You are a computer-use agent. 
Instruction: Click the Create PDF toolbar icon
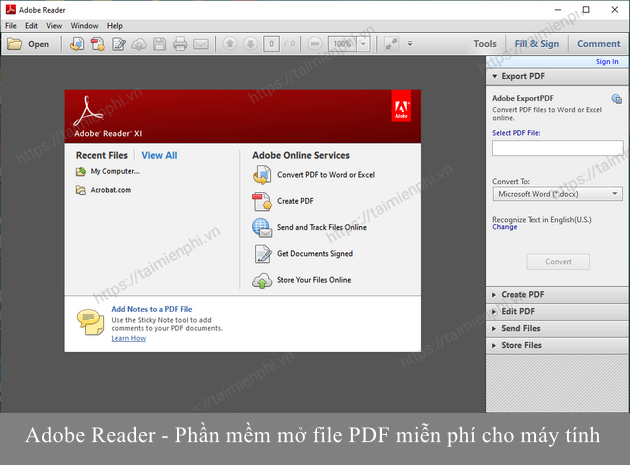point(98,44)
